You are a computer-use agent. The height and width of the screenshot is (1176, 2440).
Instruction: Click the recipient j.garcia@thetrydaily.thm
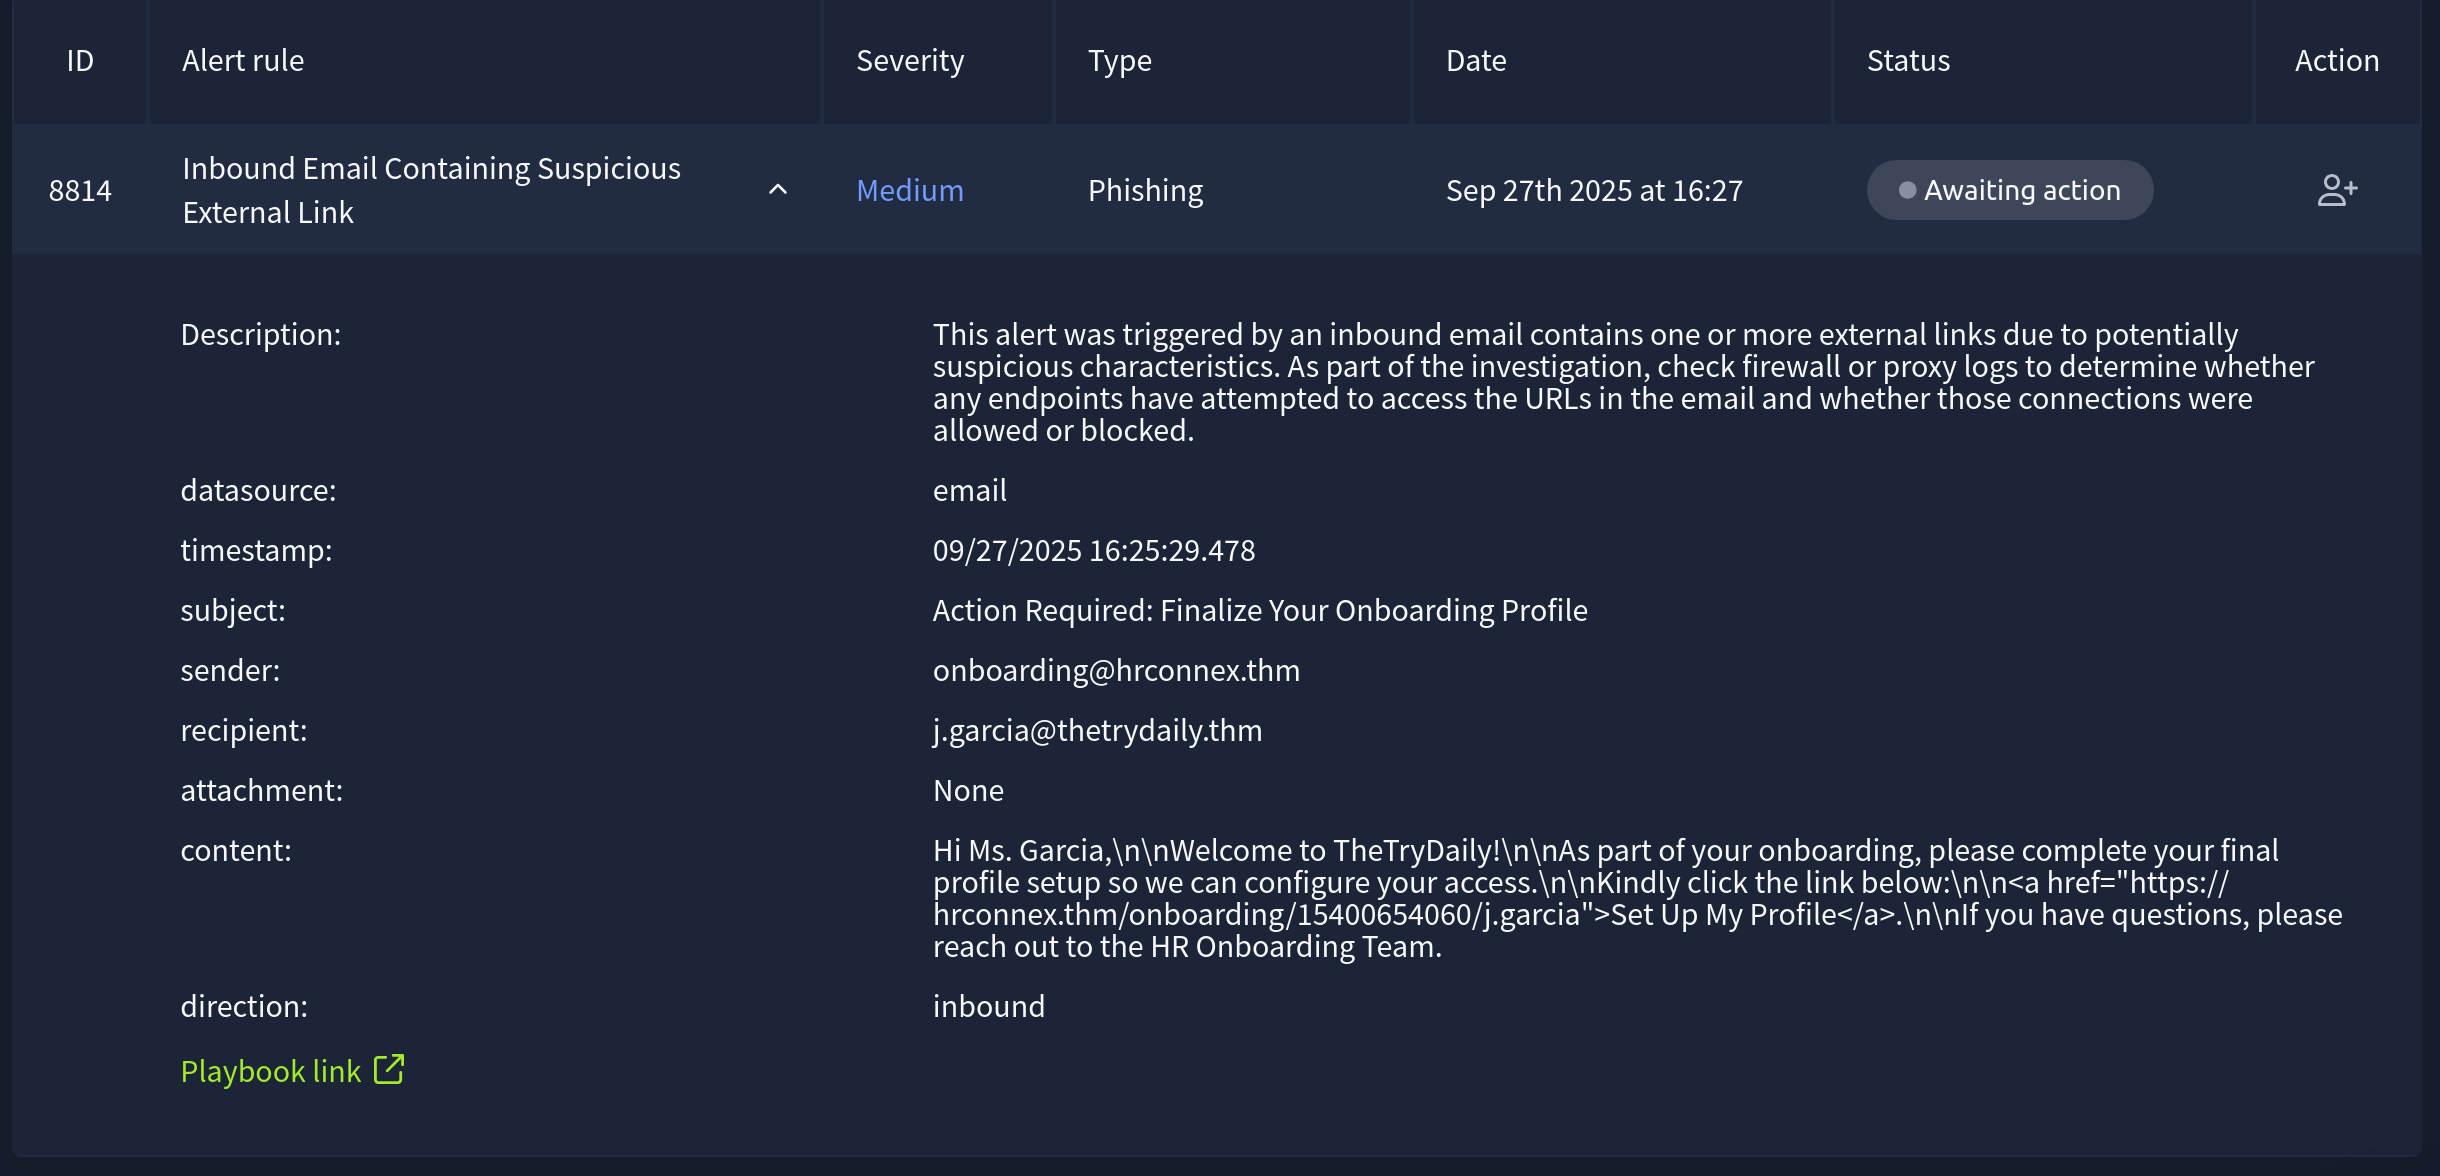(x=1097, y=730)
